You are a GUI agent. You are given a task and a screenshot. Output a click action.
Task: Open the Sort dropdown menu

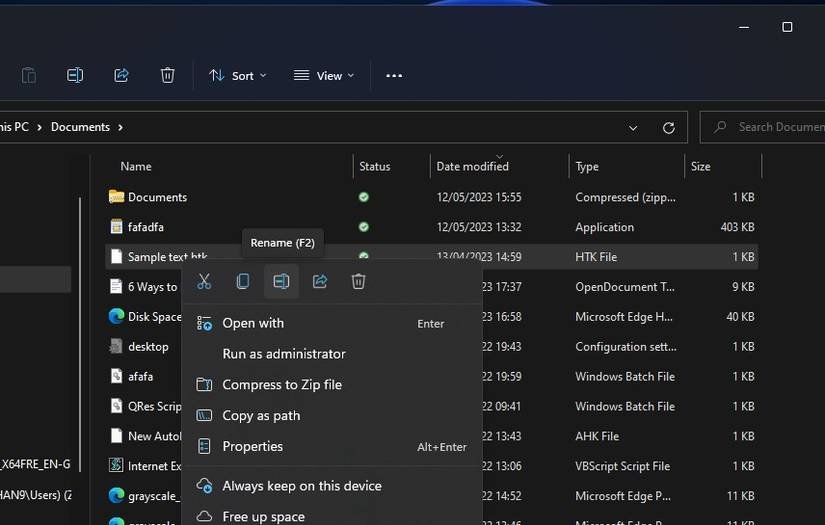(x=238, y=76)
